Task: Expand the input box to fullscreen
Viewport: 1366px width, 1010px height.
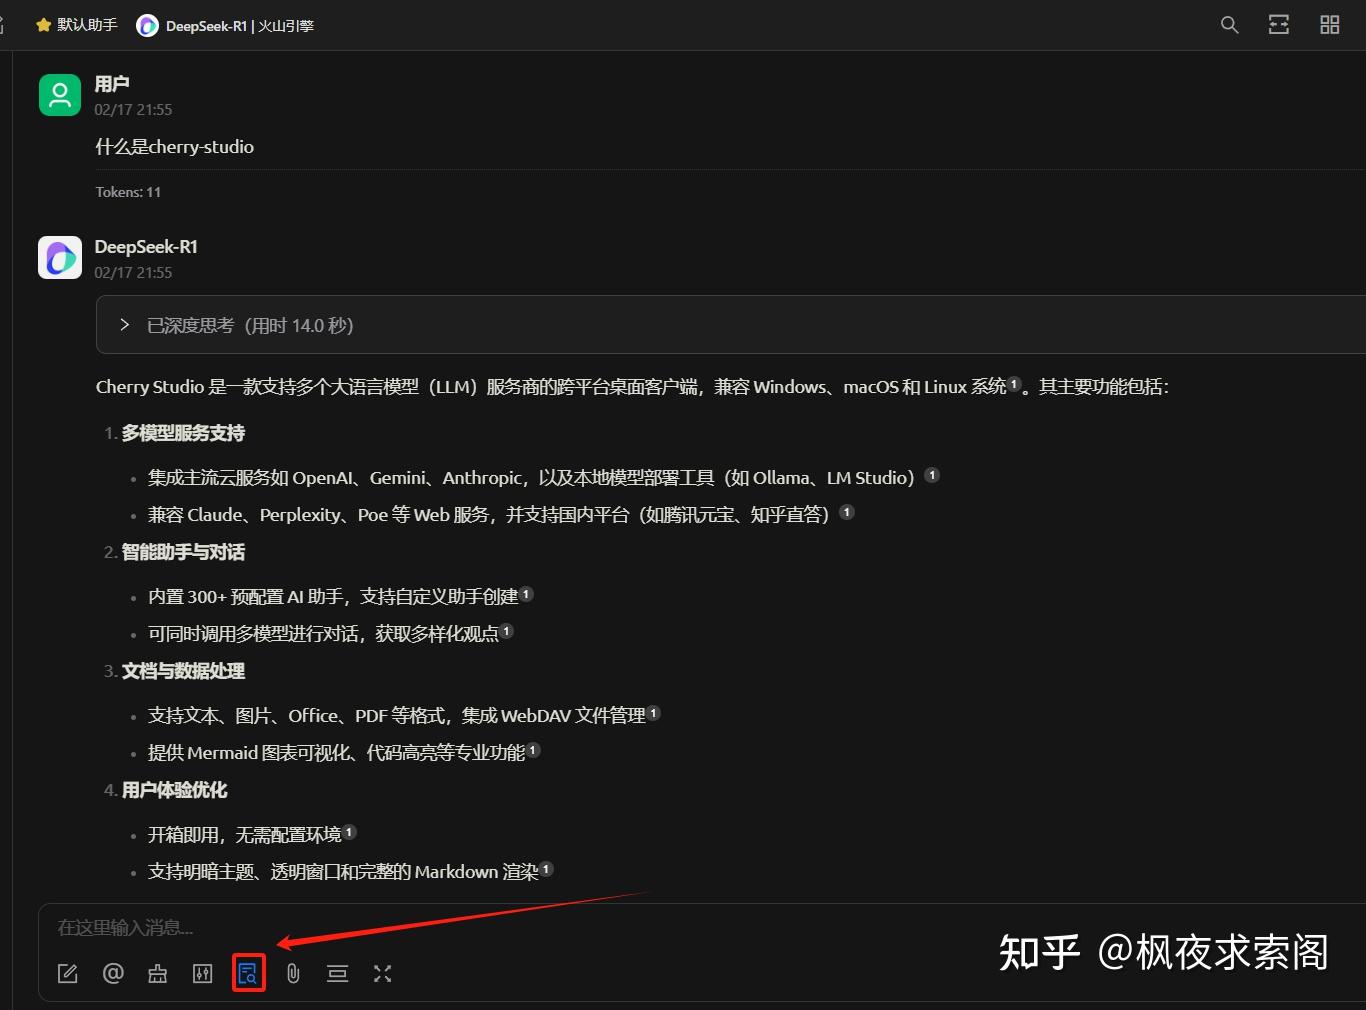Action: click(382, 973)
